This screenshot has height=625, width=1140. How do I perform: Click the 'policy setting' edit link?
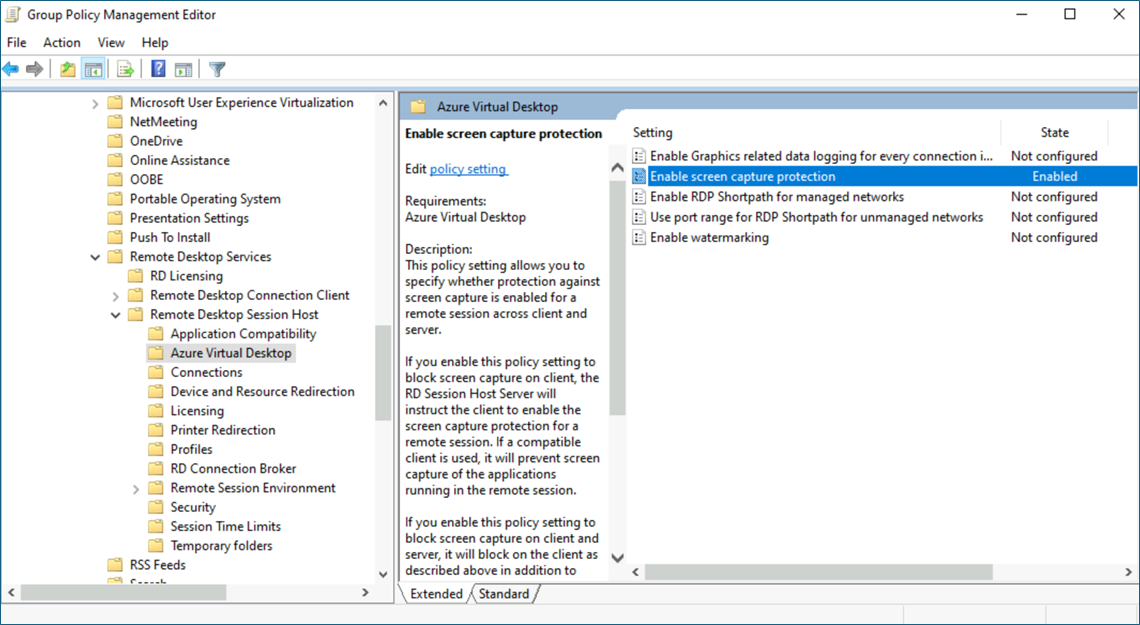point(467,169)
